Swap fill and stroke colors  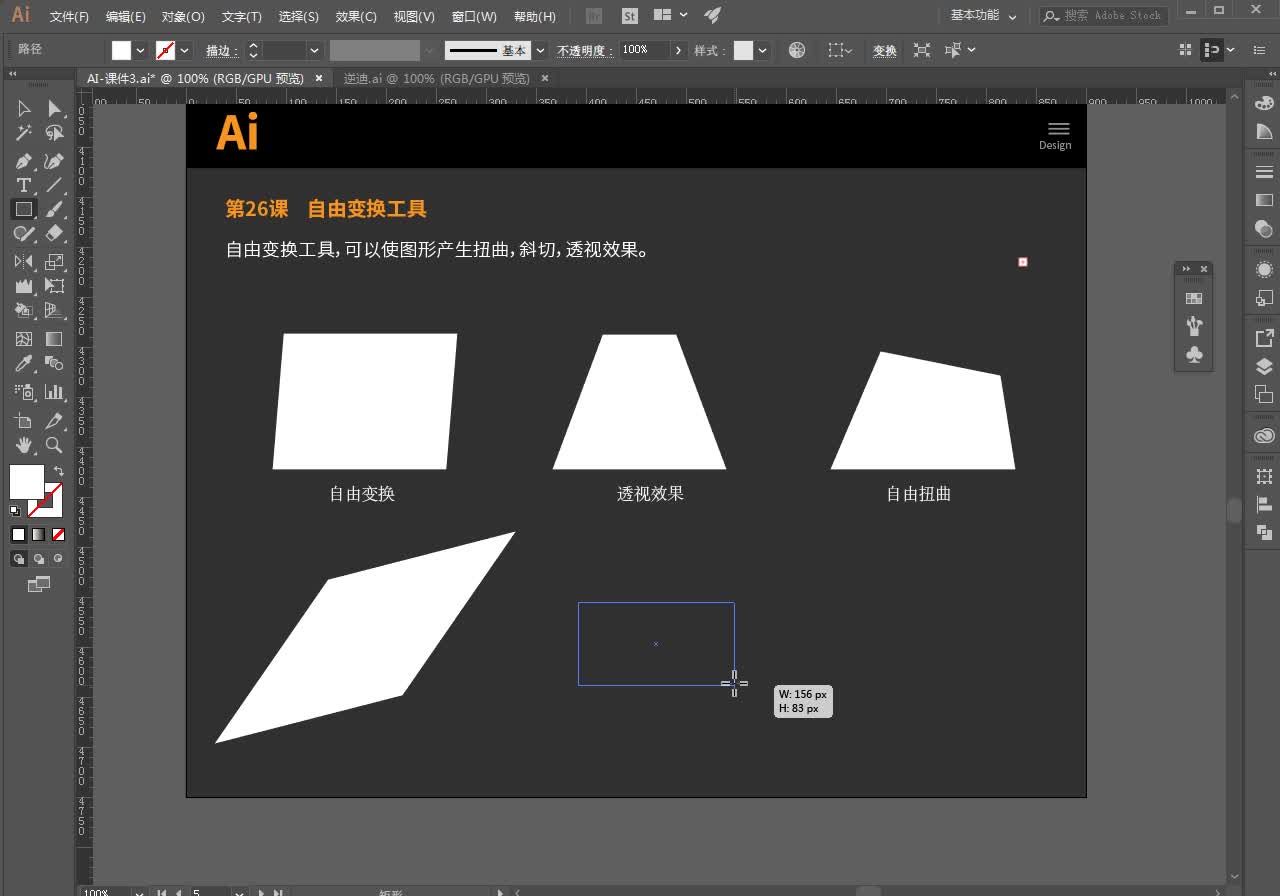coord(58,468)
